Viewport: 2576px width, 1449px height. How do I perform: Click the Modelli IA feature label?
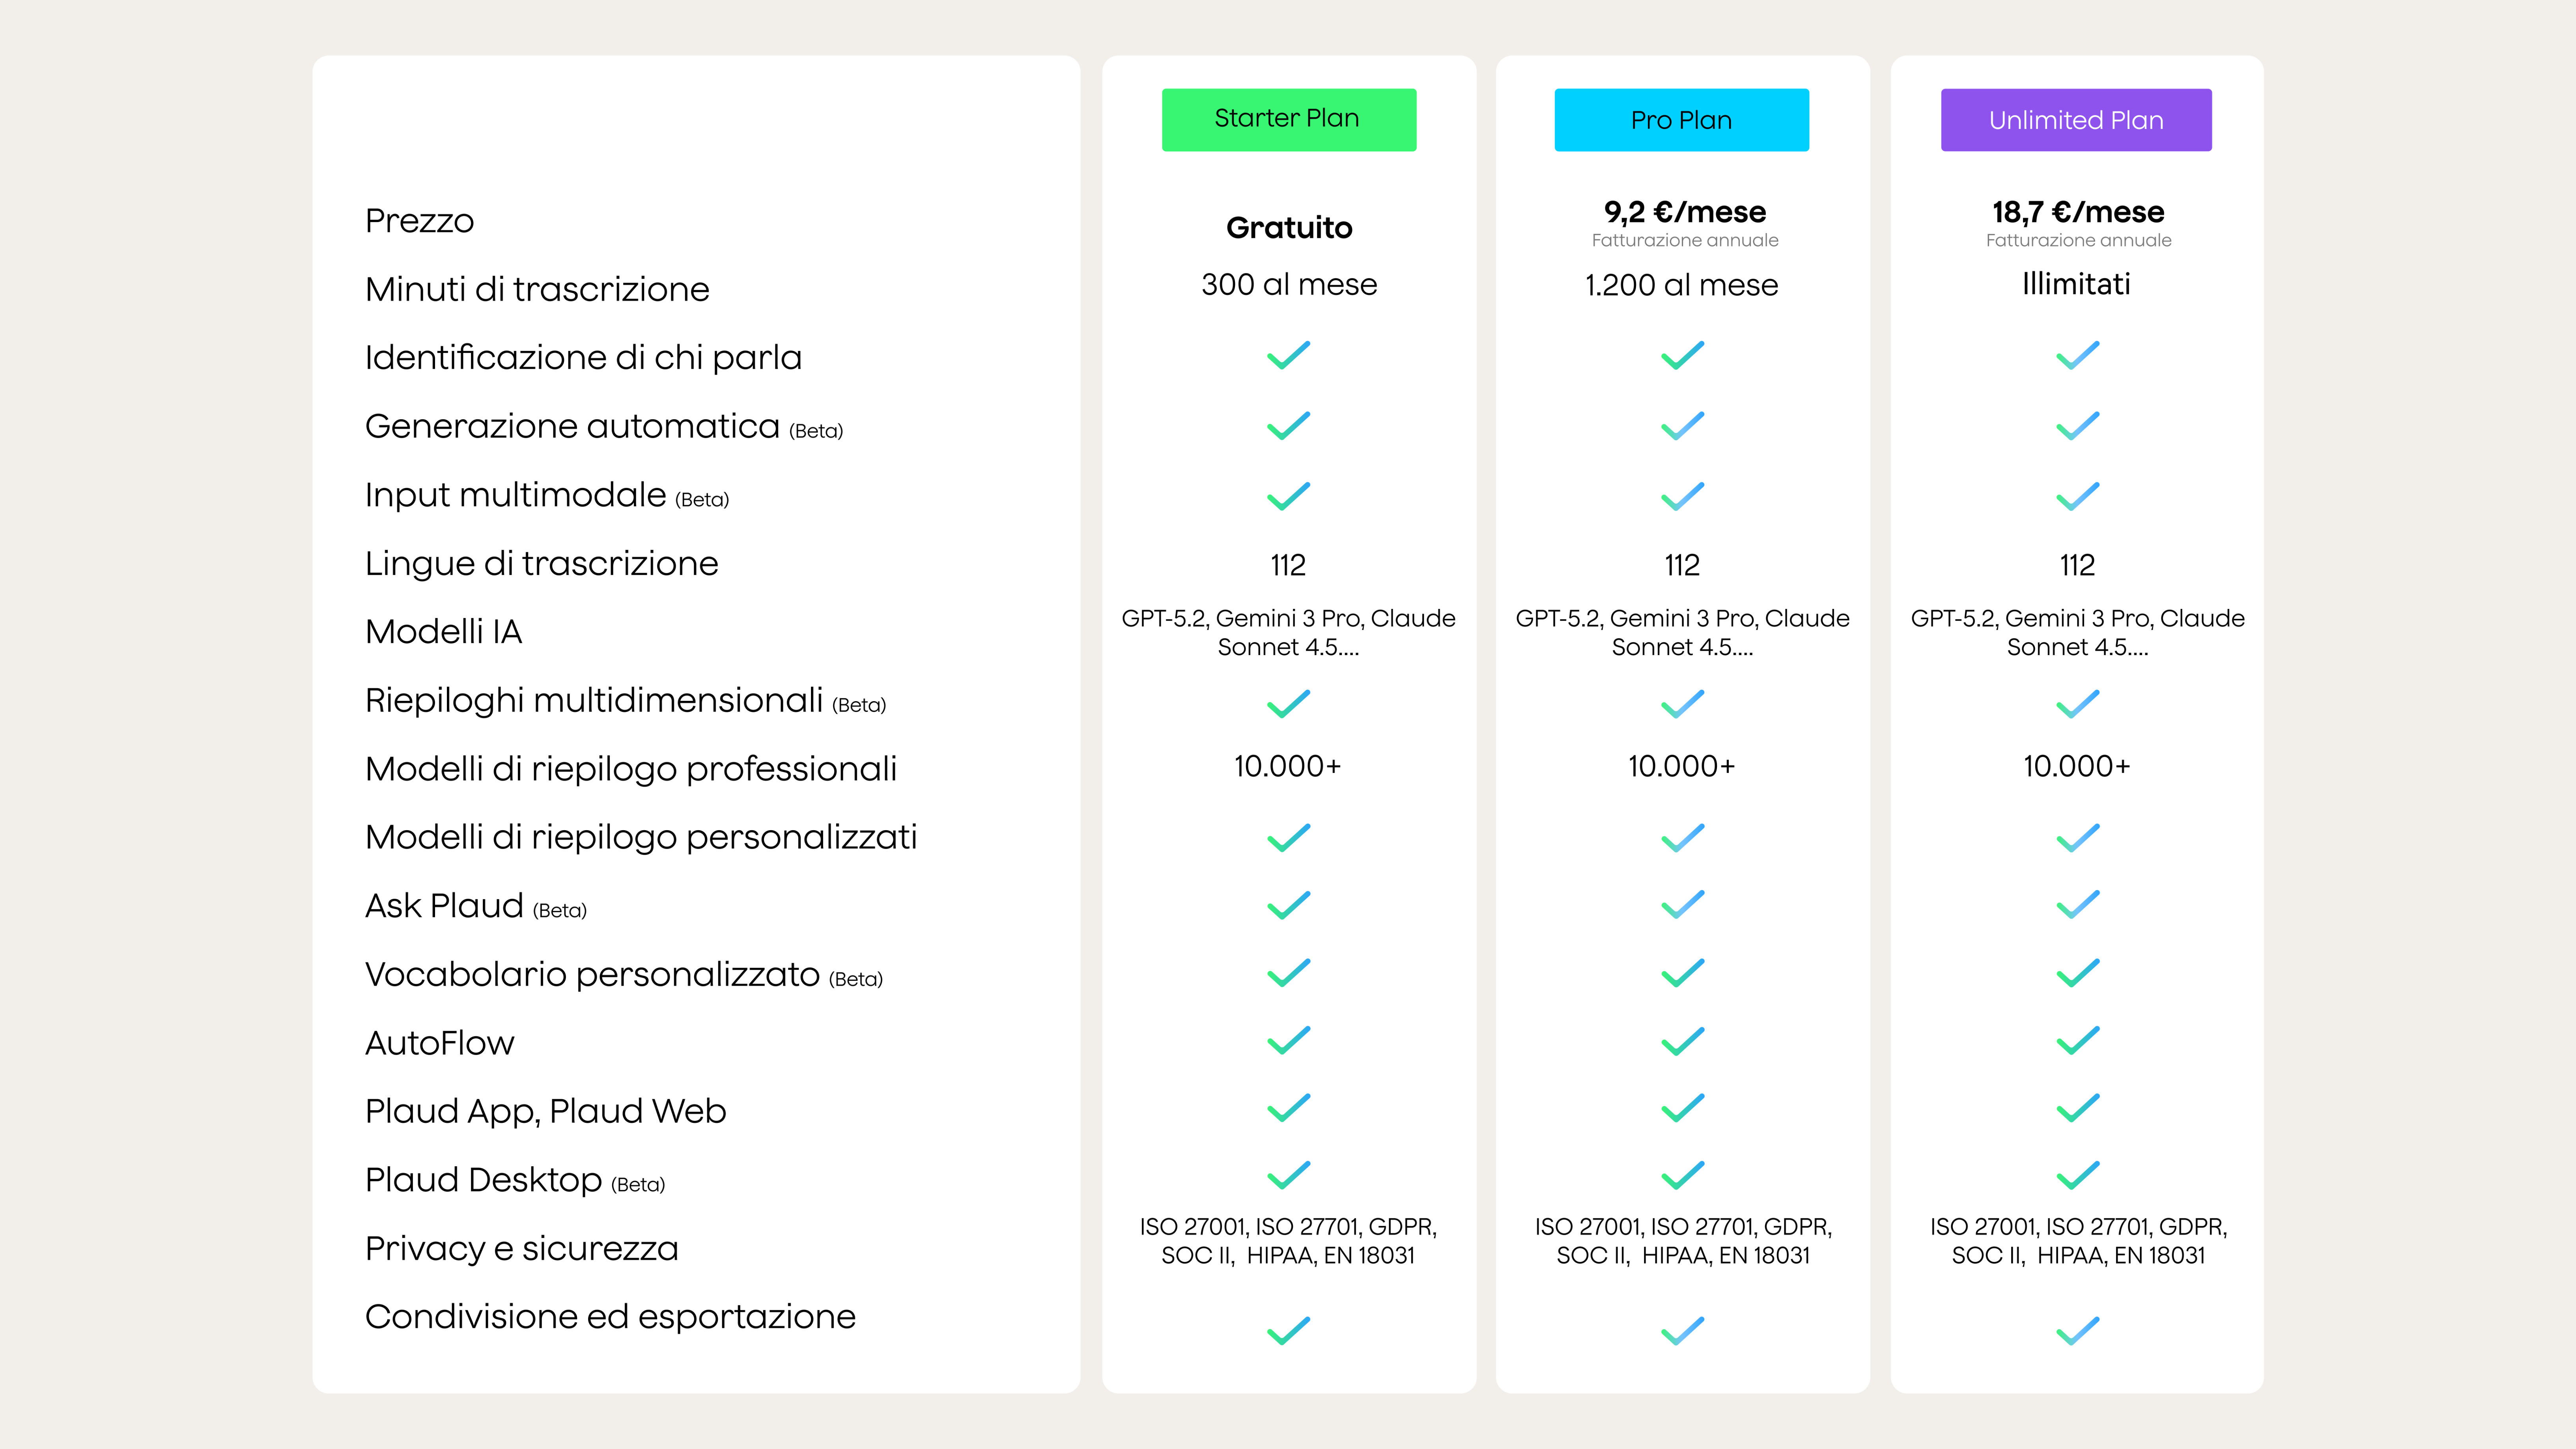point(443,632)
